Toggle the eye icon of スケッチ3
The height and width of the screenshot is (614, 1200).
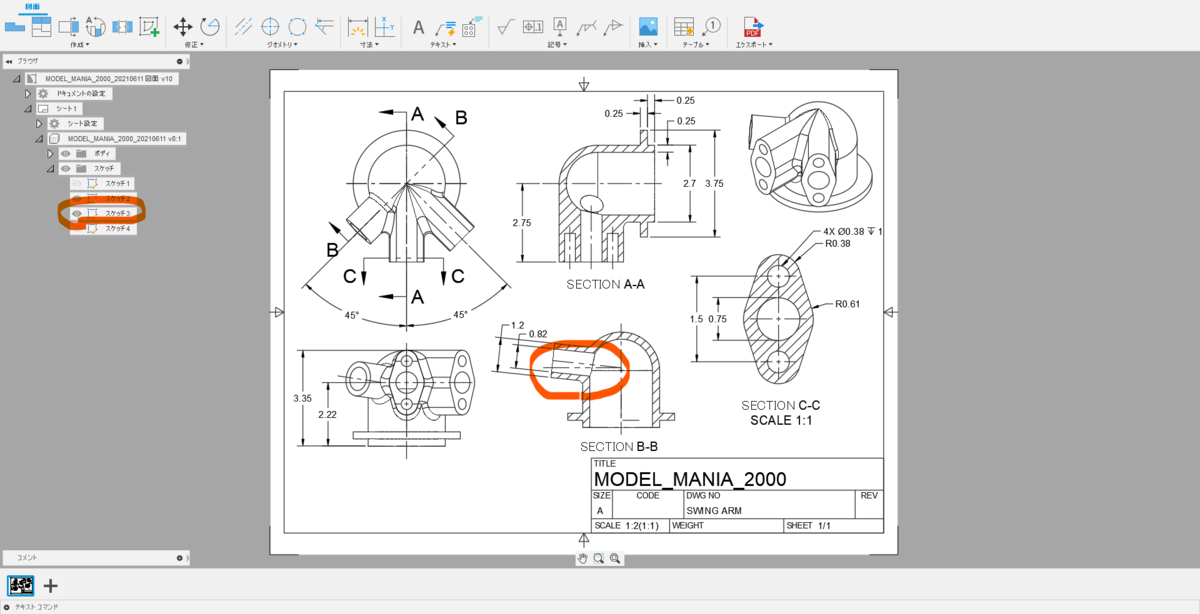pyautogui.click(x=77, y=213)
